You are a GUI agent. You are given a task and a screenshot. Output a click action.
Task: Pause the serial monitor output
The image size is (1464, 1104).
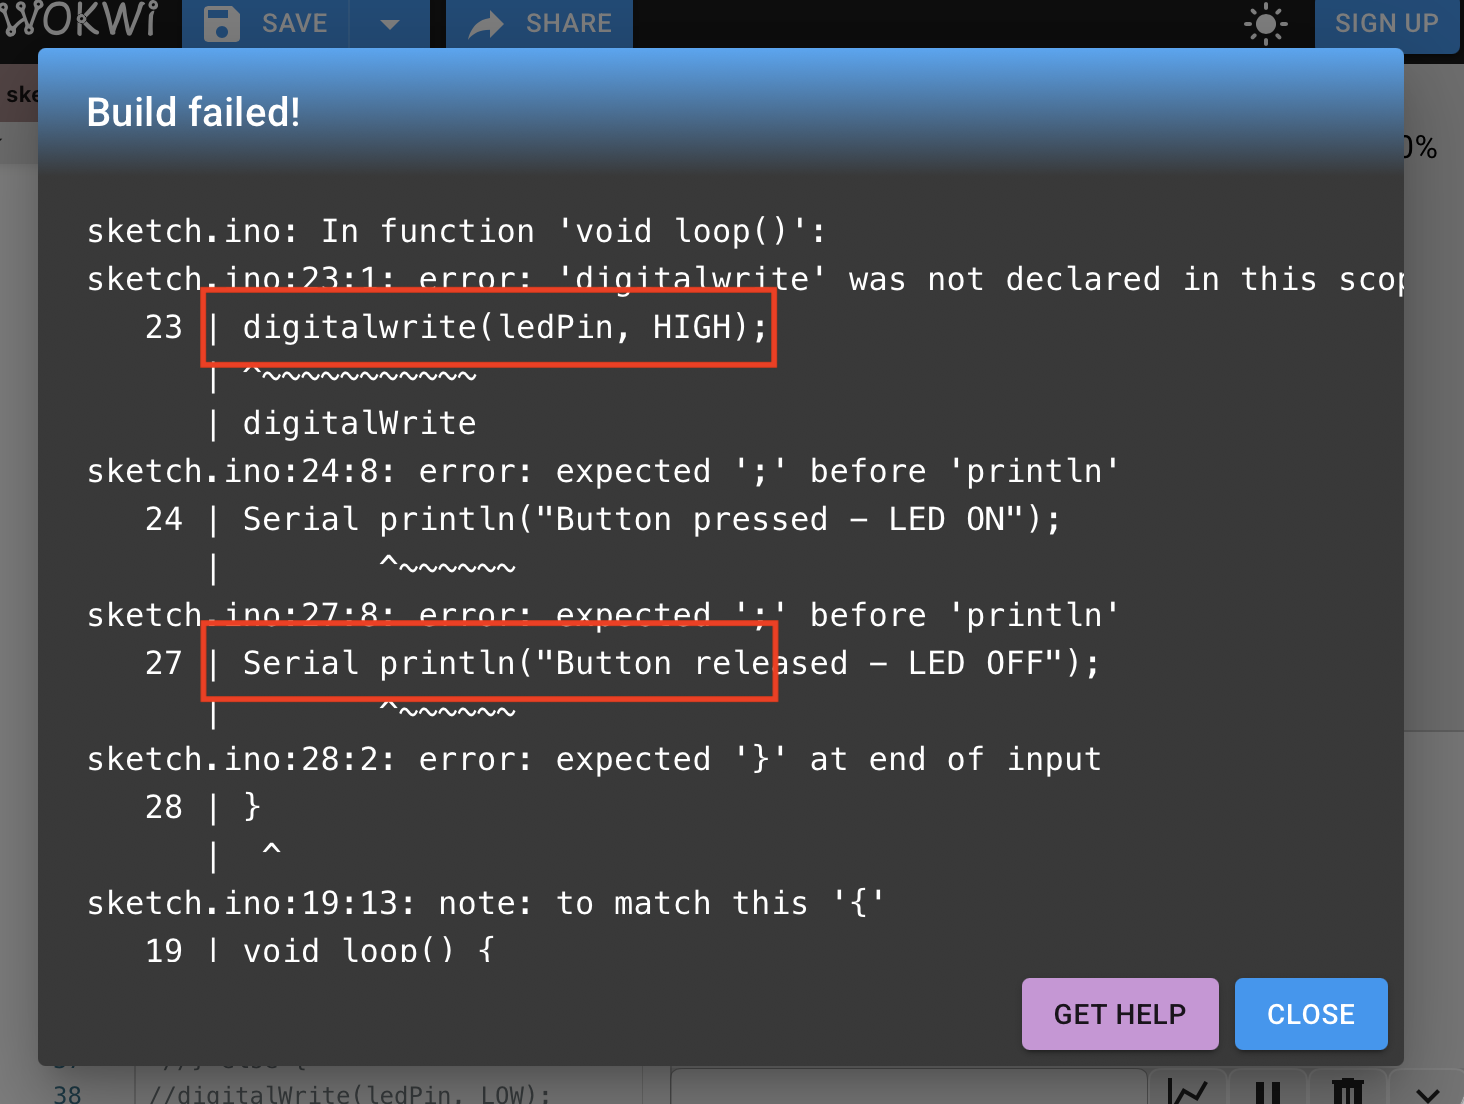pyautogui.click(x=1267, y=1092)
